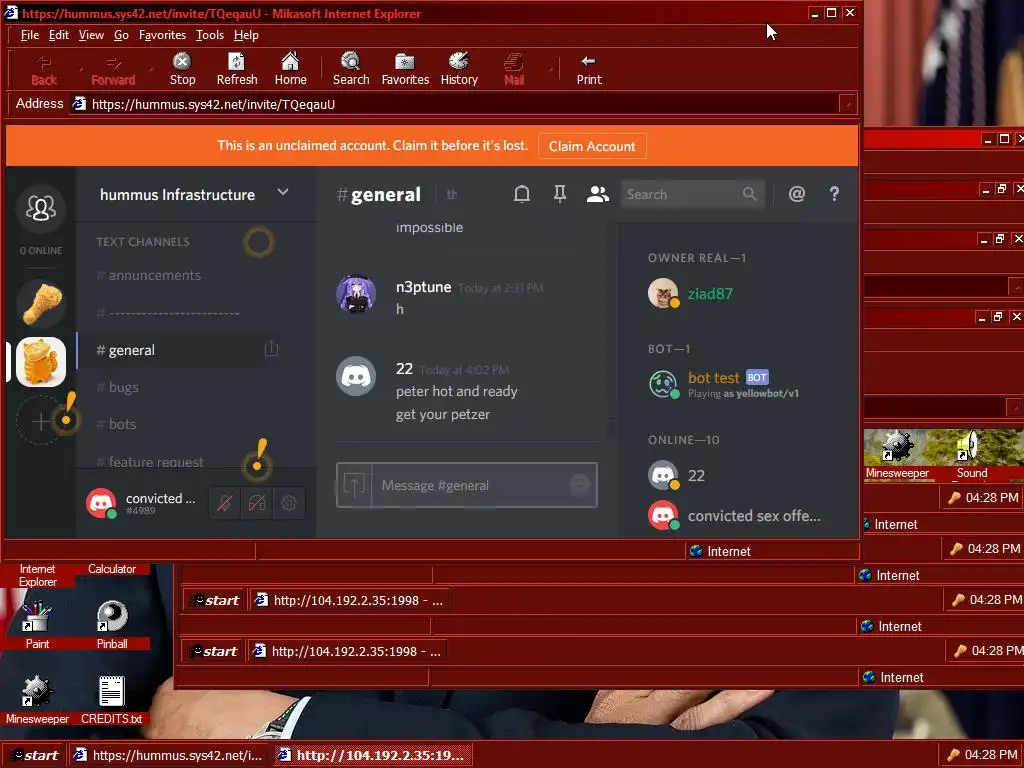The image size is (1024, 768).
Task: Click user 22's avatar in chat
Action: click(x=356, y=376)
